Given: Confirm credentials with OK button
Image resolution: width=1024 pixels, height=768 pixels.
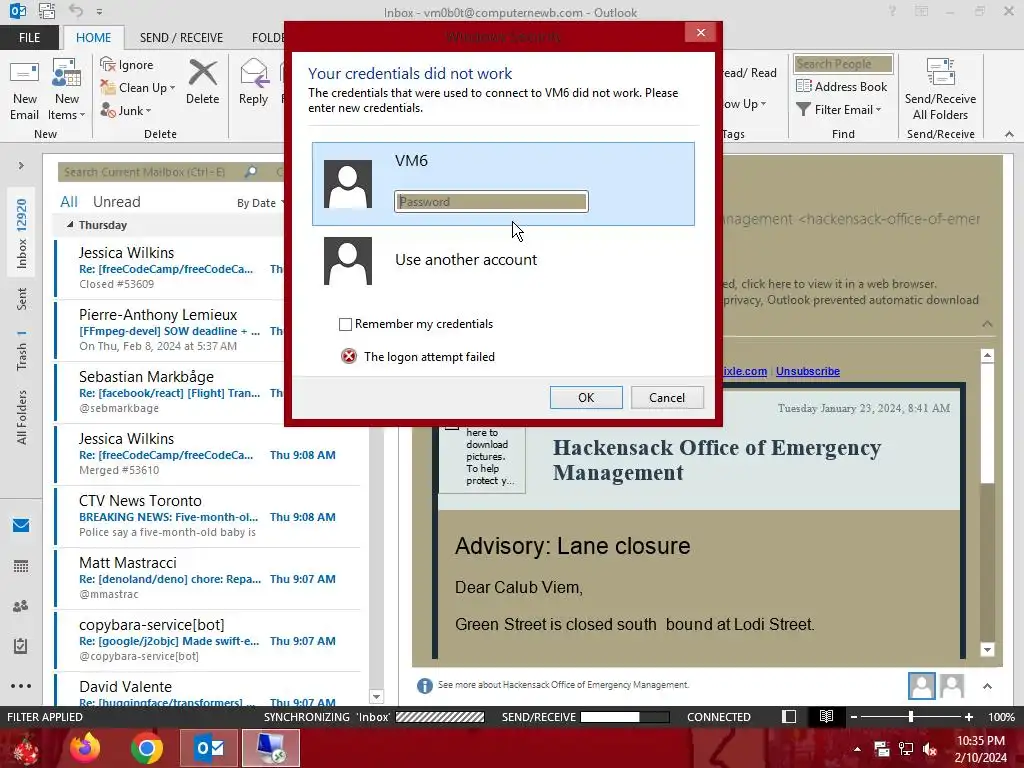Looking at the screenshot, I should [x=586, y=398].
